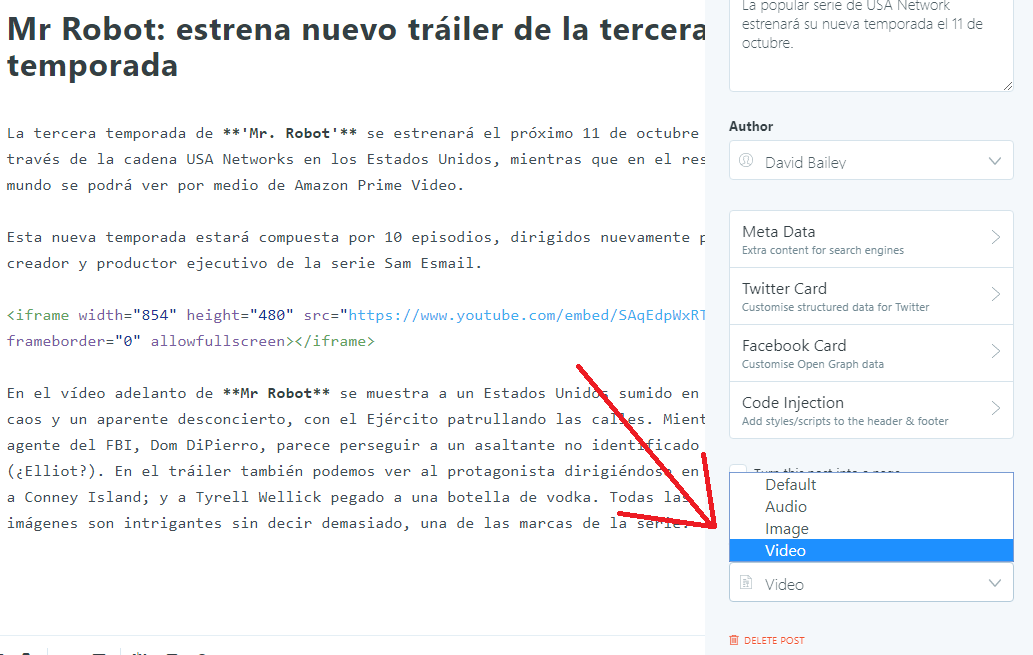Click the document icon in the Video select
The height and width of the screenshot is (655, 1033).
tap(746, 582)
